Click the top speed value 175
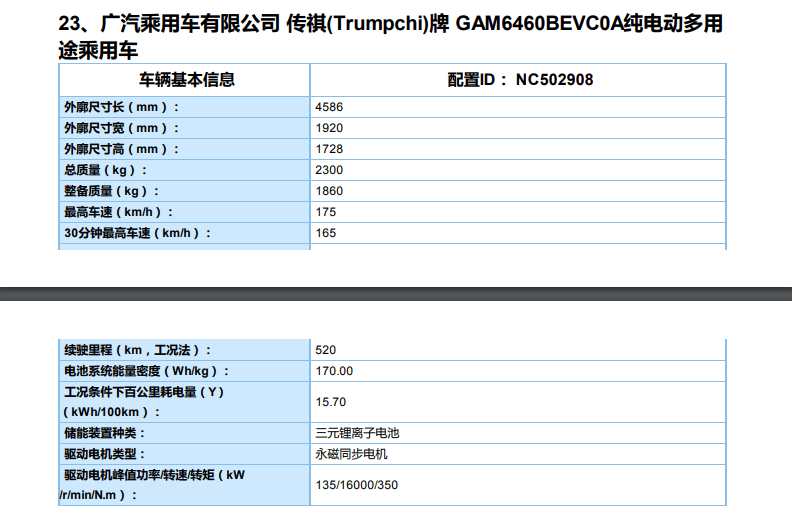 (x=326, y=212)
